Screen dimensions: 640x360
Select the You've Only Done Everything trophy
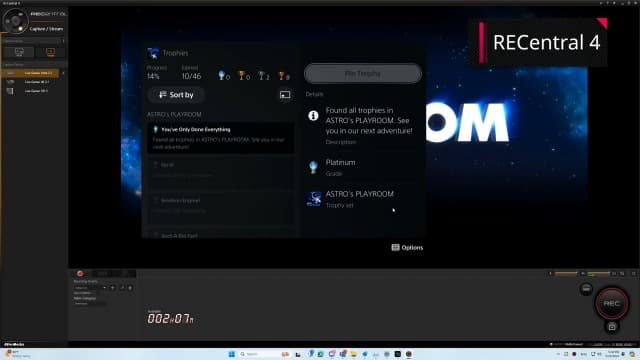click(x=220, y=138)
